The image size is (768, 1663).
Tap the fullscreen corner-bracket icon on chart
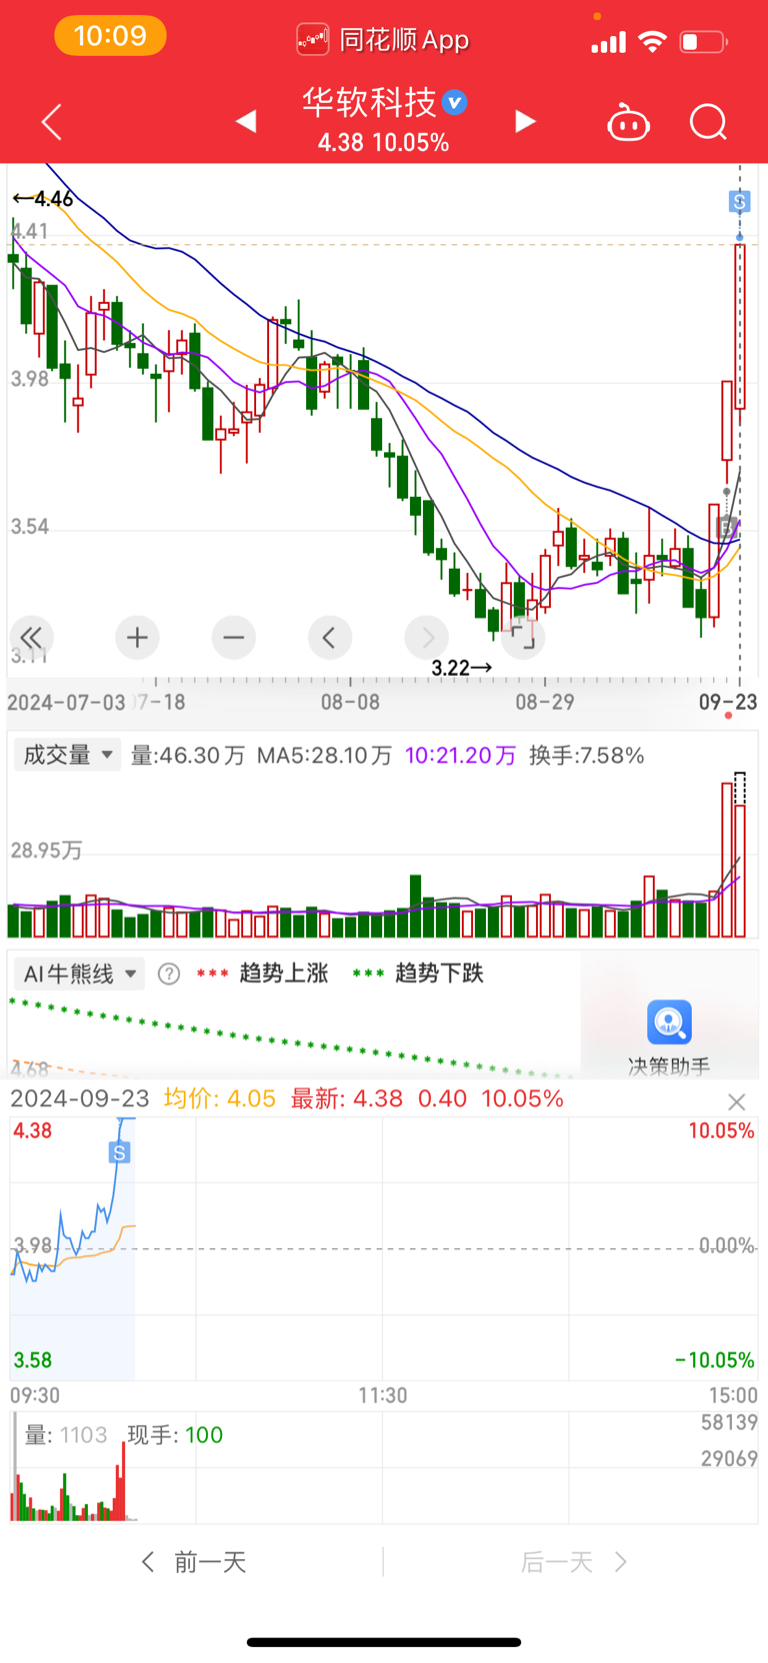tap(523, 637)
